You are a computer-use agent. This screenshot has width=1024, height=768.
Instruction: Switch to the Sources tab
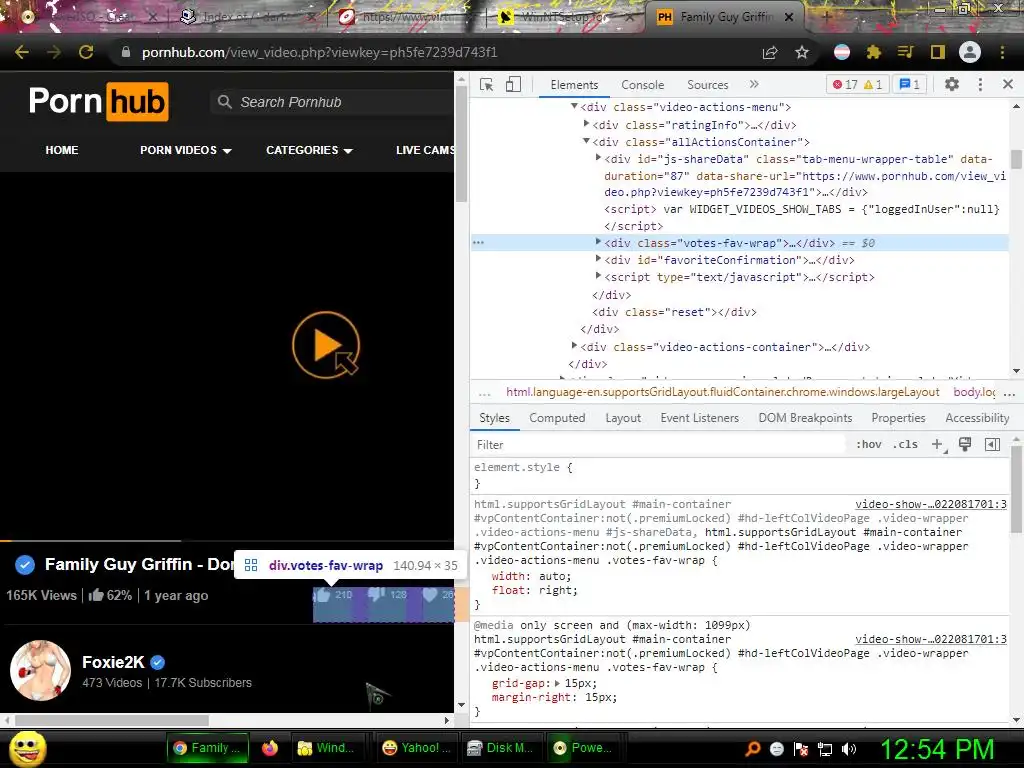(x=707, y=85)
